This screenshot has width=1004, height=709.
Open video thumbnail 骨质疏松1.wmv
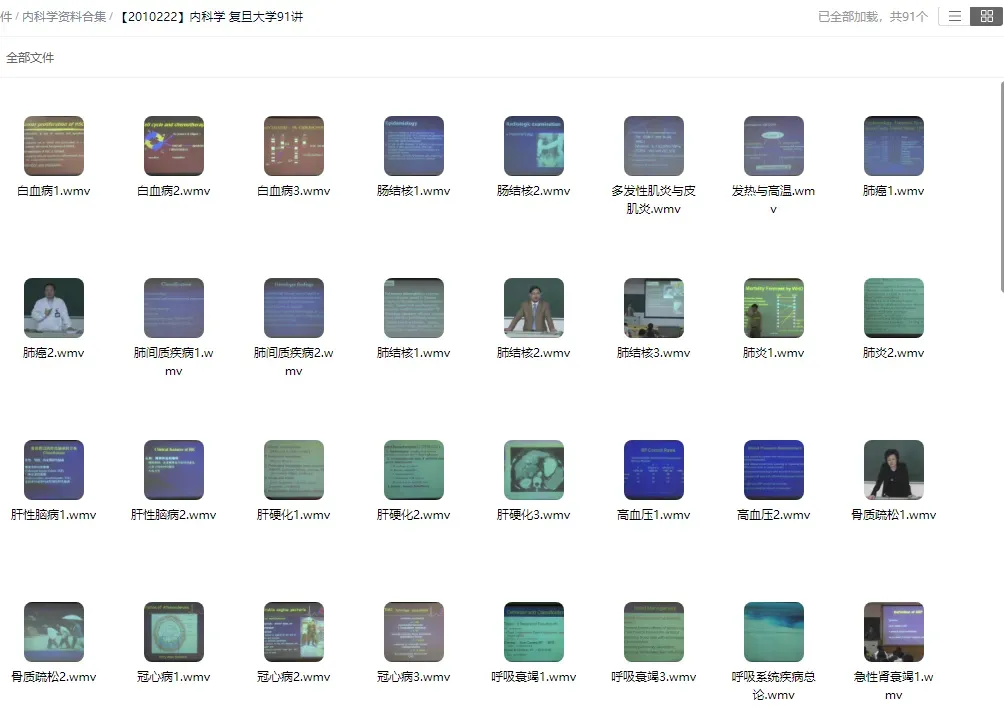pyautogui.click(x=894, y=470)
